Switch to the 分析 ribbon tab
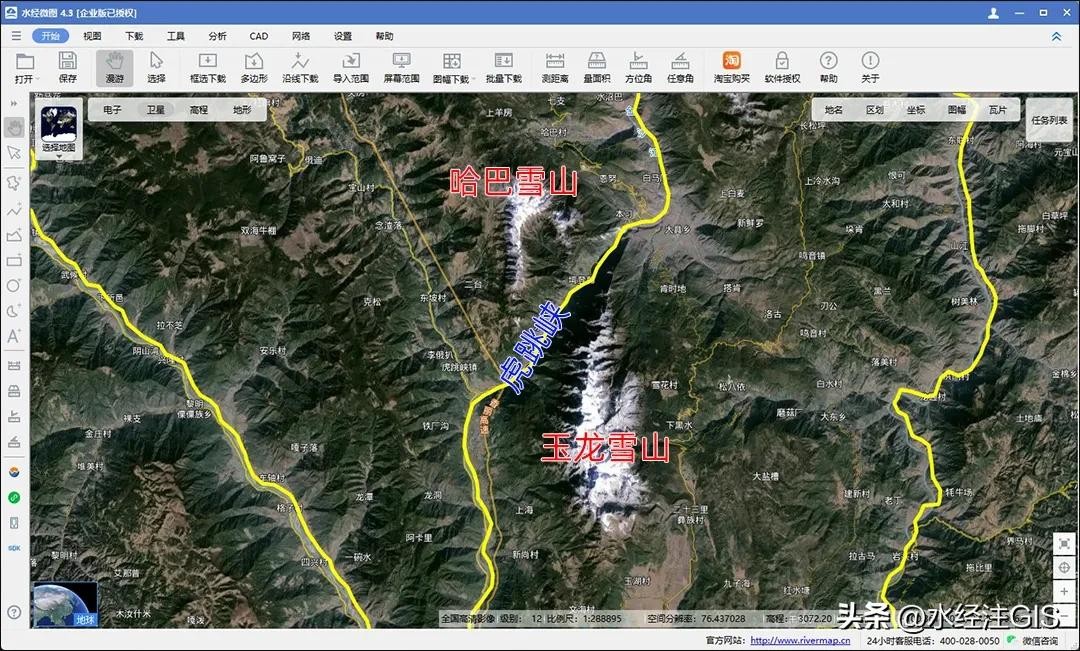1080x651 pixels. 217,36
